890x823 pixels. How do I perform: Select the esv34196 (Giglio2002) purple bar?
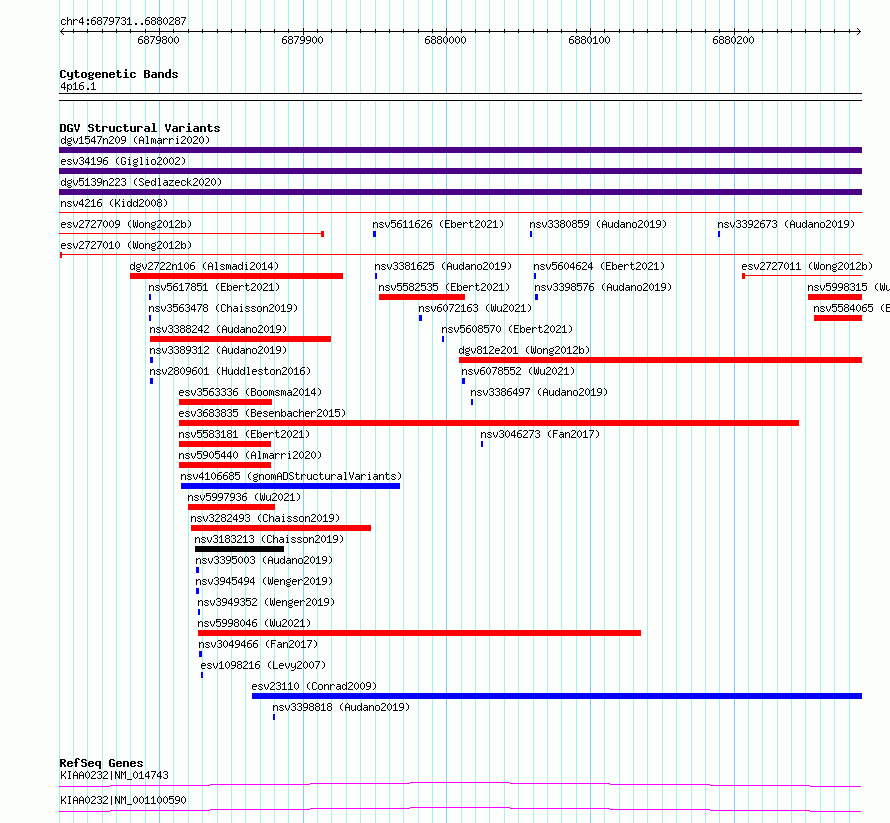pyautogui.click(x=460, y=171)
